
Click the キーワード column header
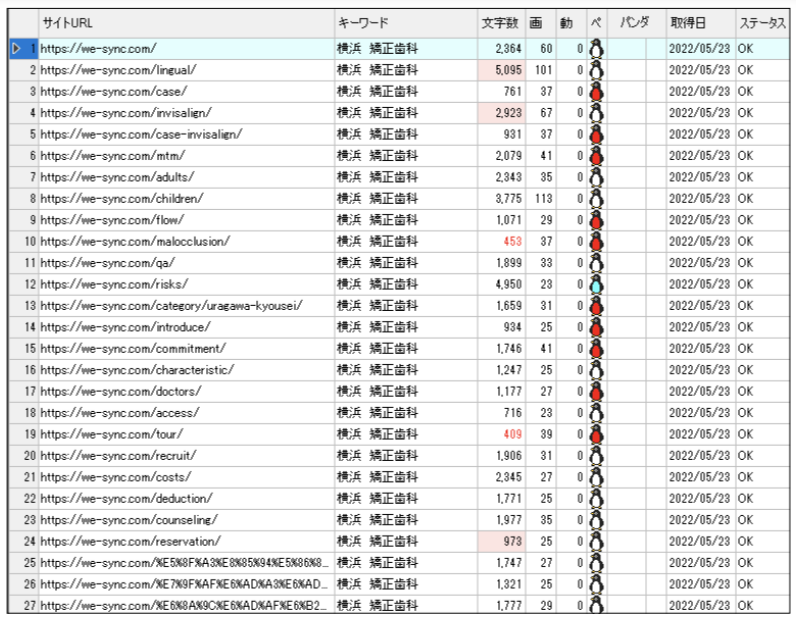pos(405,23)
